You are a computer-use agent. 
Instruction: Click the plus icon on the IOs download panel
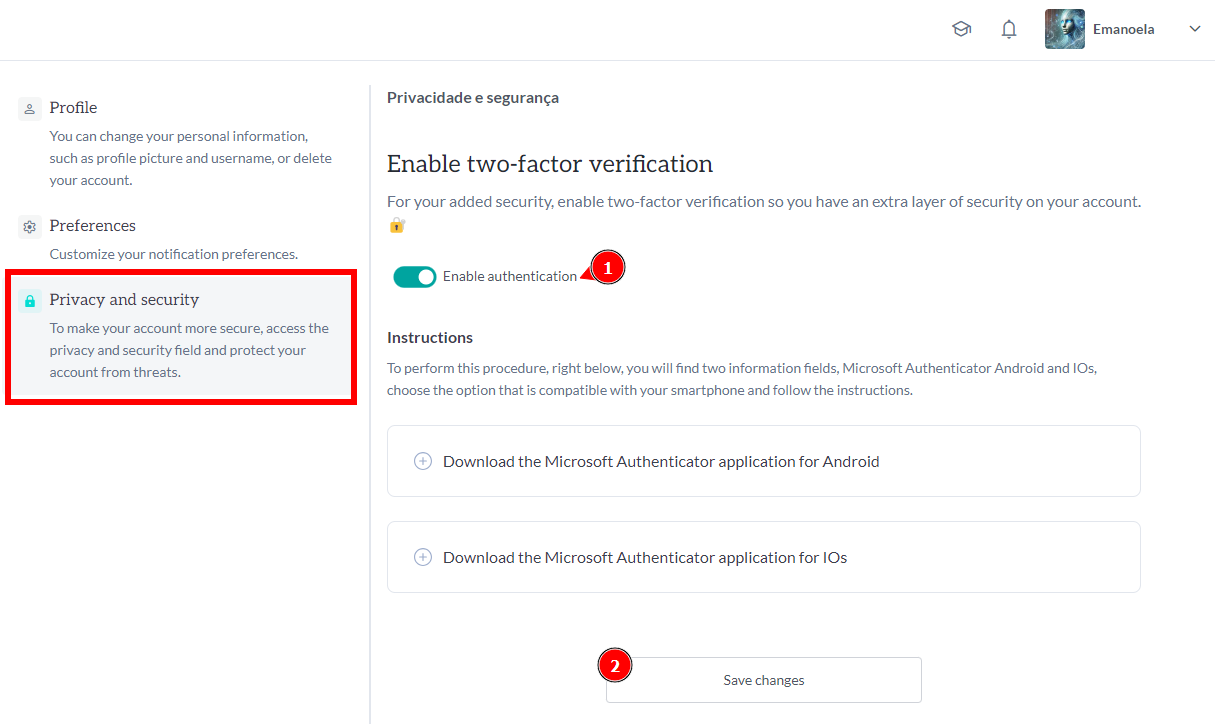422,557
